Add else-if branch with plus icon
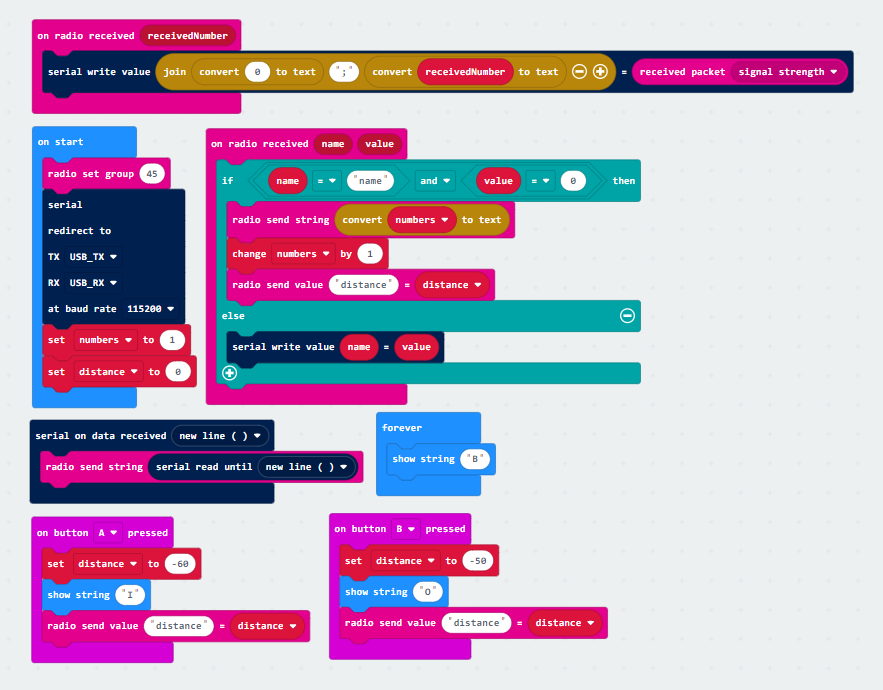This screenshot has width=883, height=690. point(229,373)
